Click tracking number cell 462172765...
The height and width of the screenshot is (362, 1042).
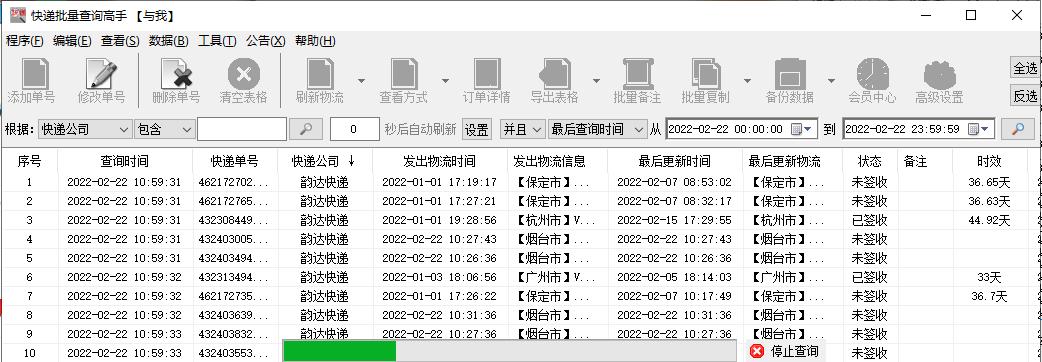coord(235,201)
